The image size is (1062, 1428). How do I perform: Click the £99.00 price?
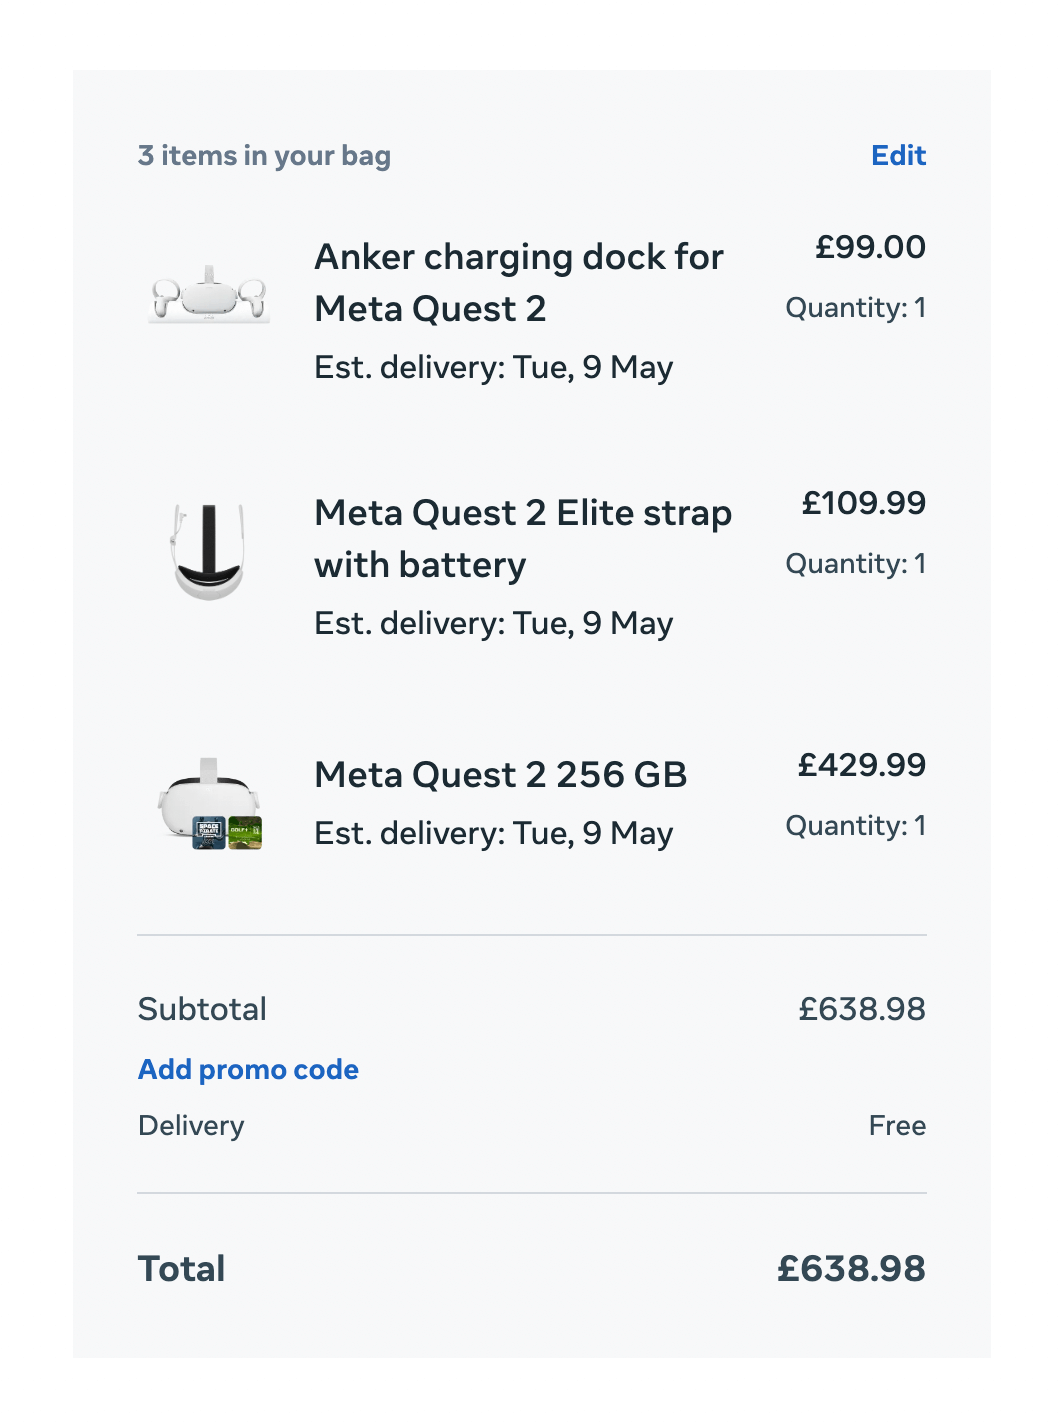pos(870,247)
